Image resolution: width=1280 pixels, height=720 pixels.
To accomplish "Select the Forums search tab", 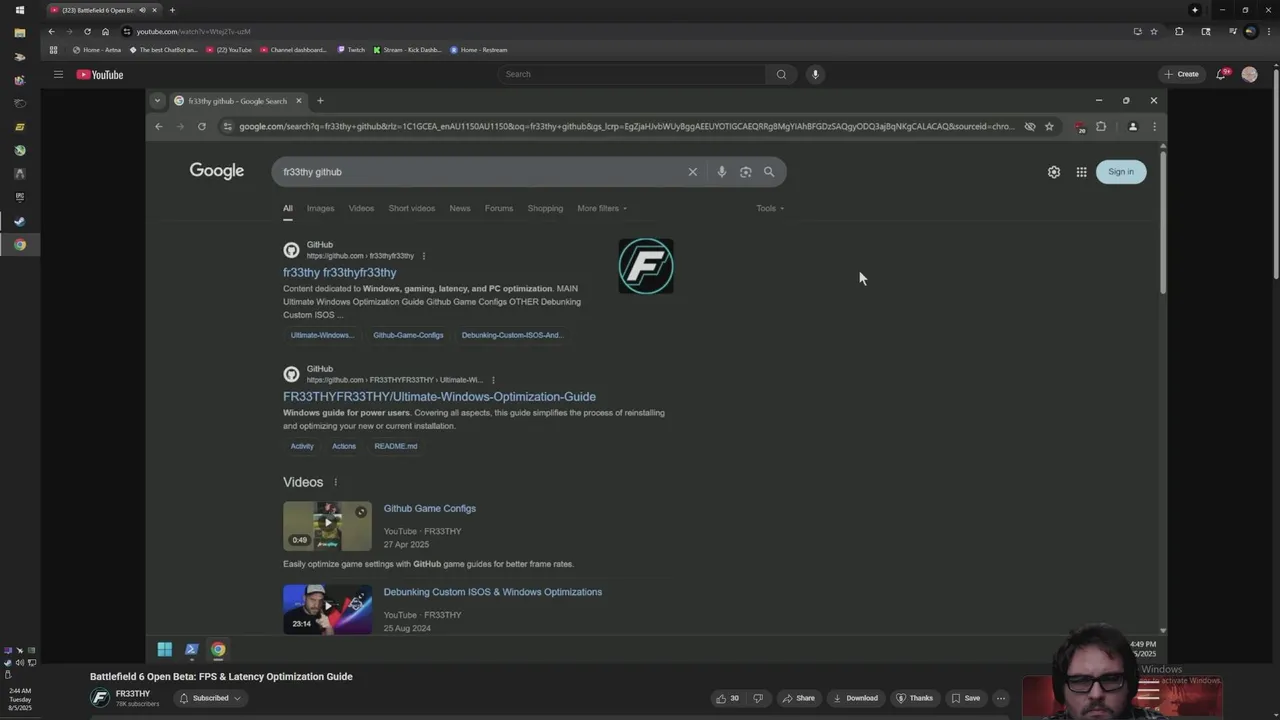I will tap(498, 208).
